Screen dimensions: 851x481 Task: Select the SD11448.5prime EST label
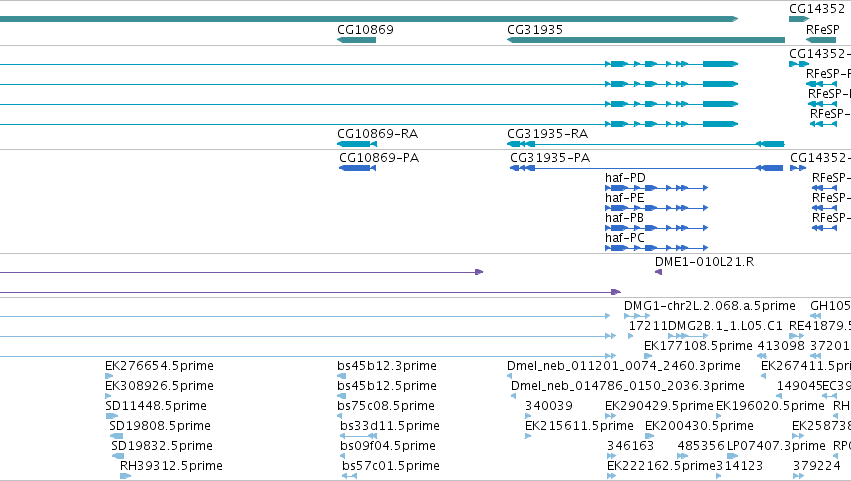click(156, 406)
